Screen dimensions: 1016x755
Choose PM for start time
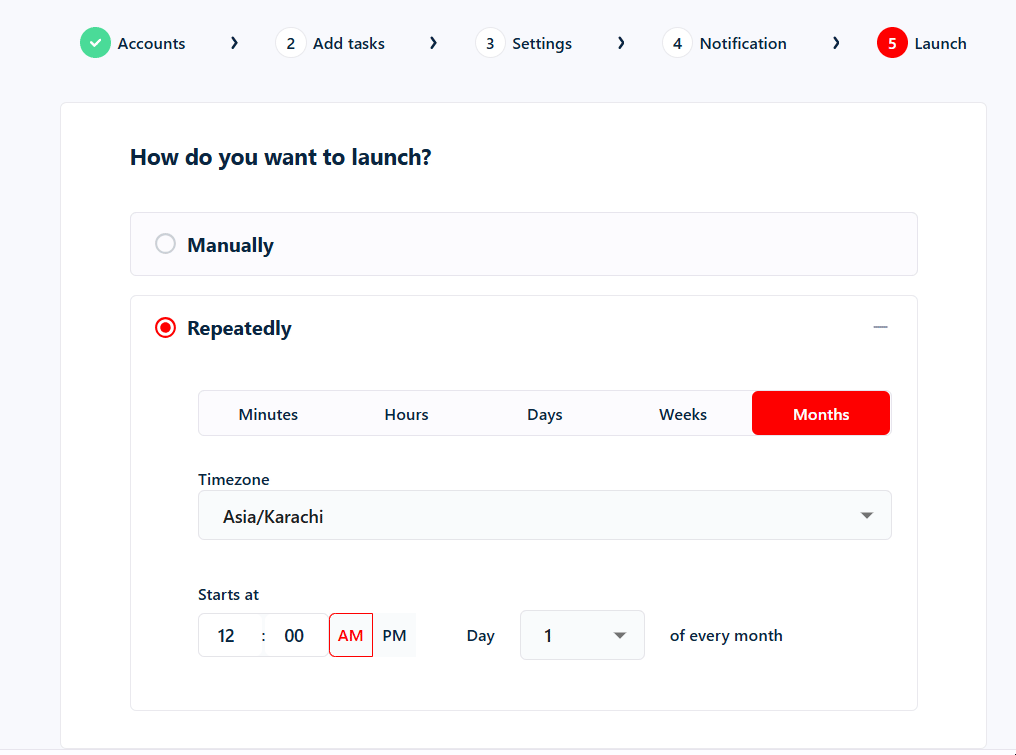click(394, 635)
